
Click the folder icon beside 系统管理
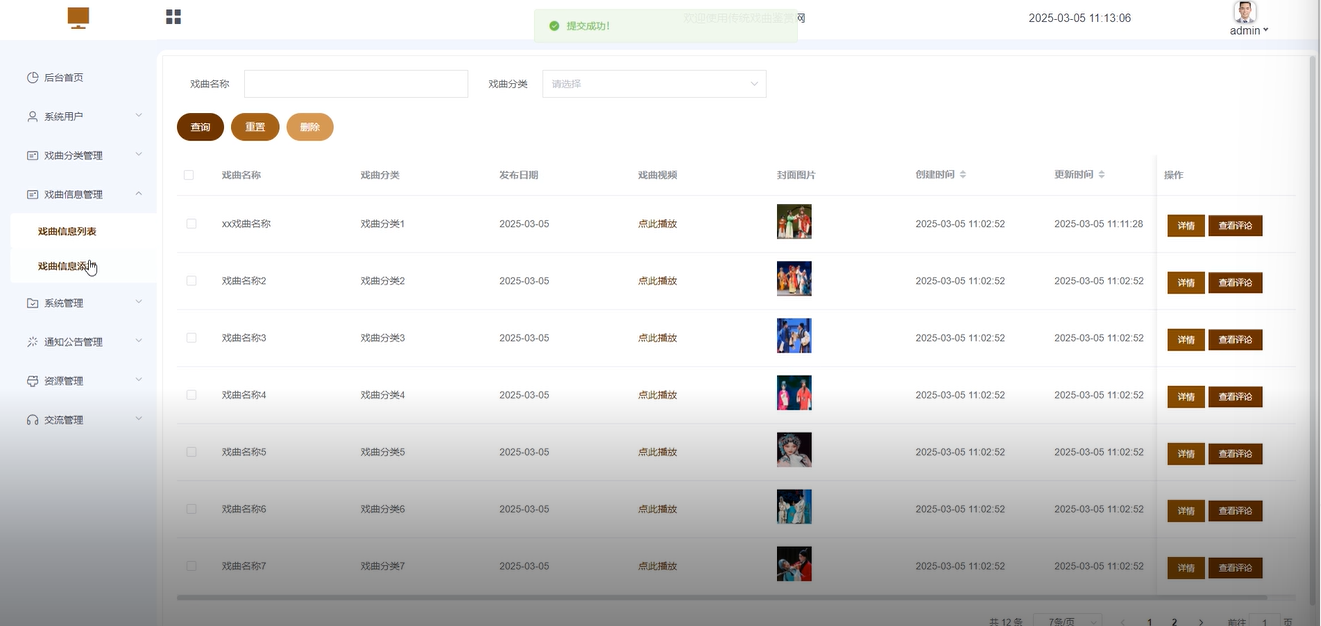(x=33, y=303)
